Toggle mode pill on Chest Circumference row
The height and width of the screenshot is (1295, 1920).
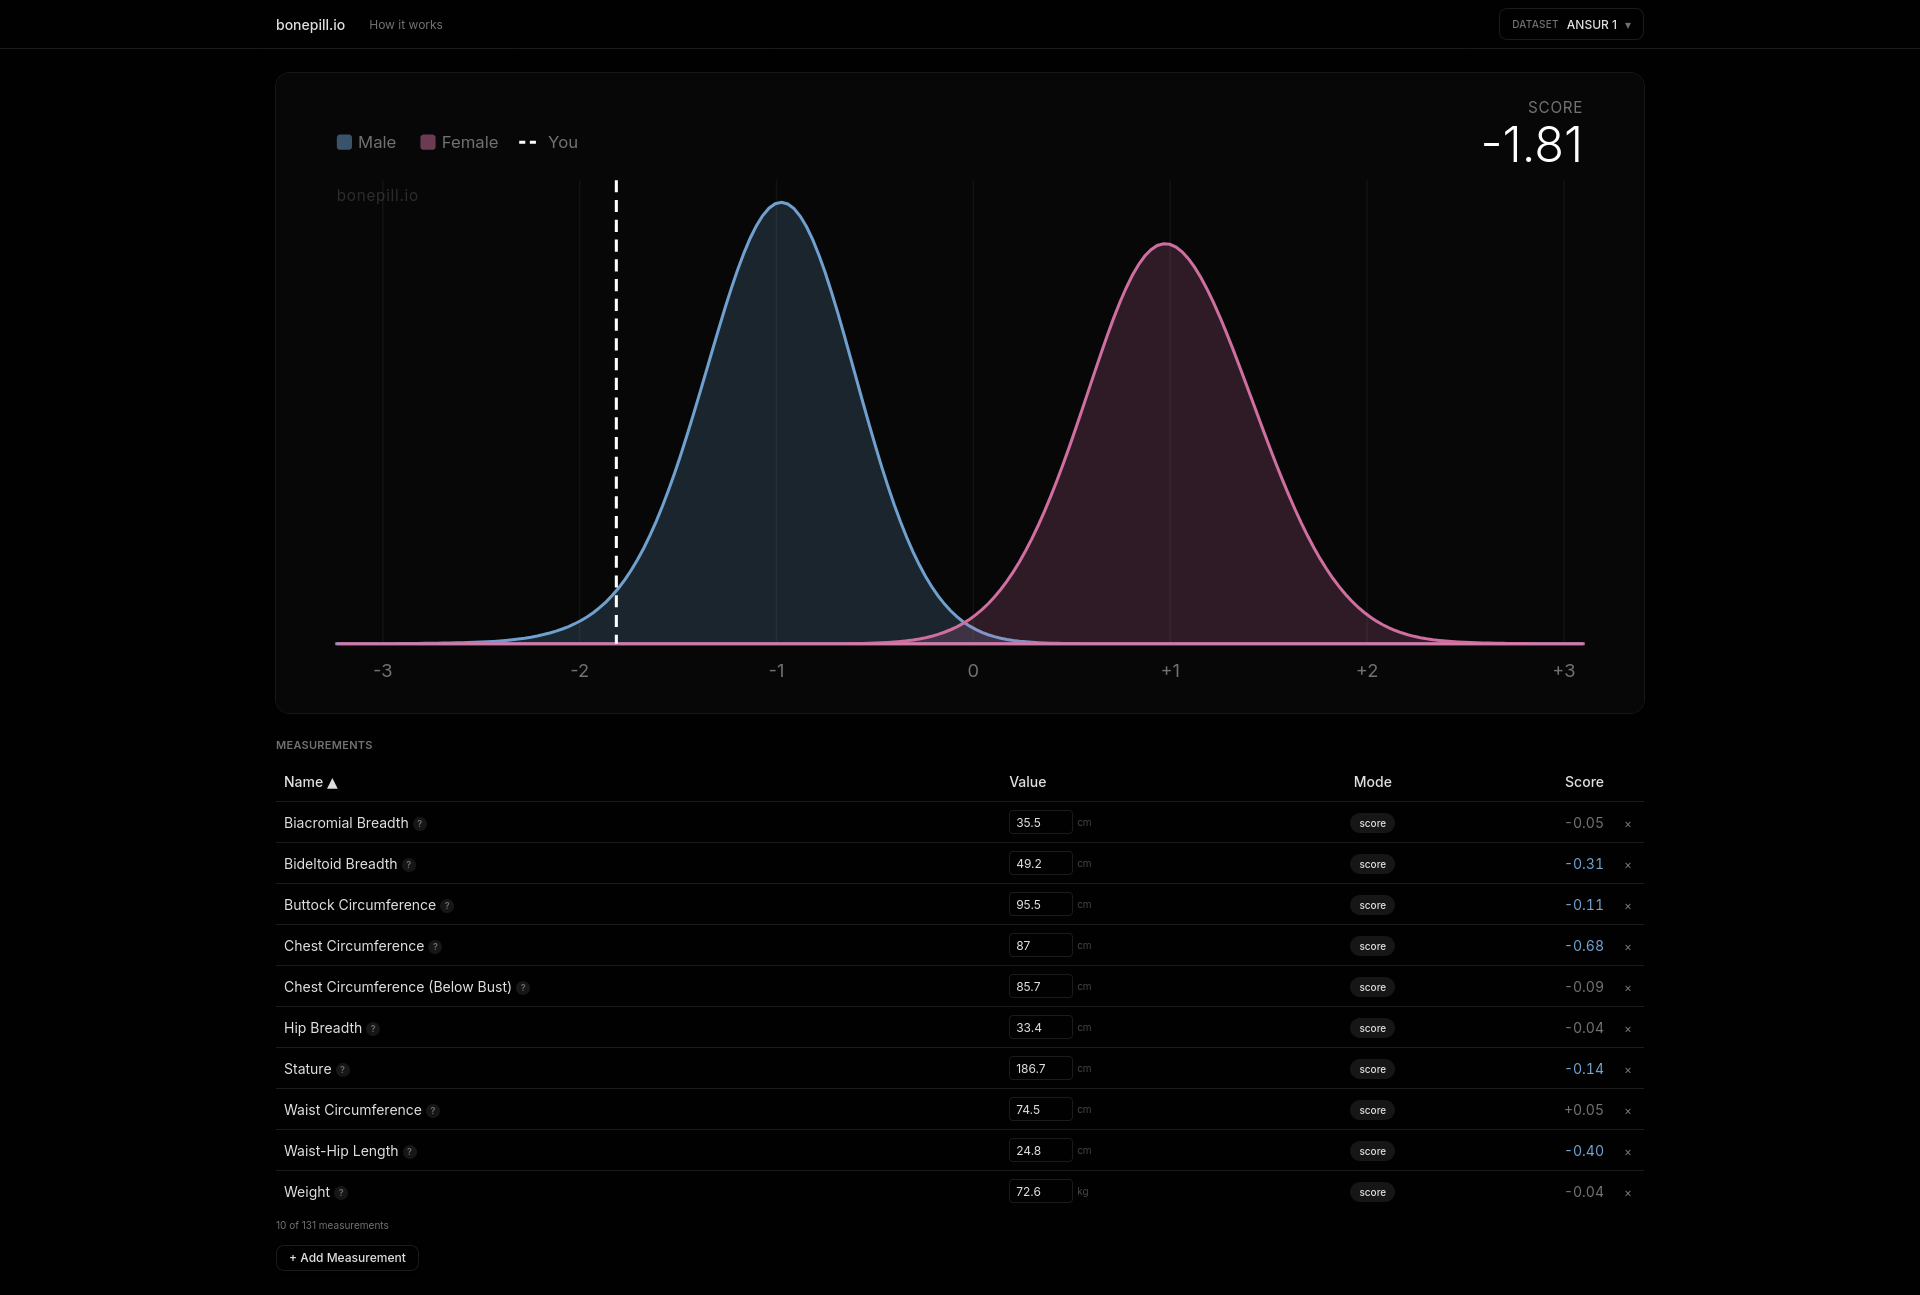point(1372,946)
